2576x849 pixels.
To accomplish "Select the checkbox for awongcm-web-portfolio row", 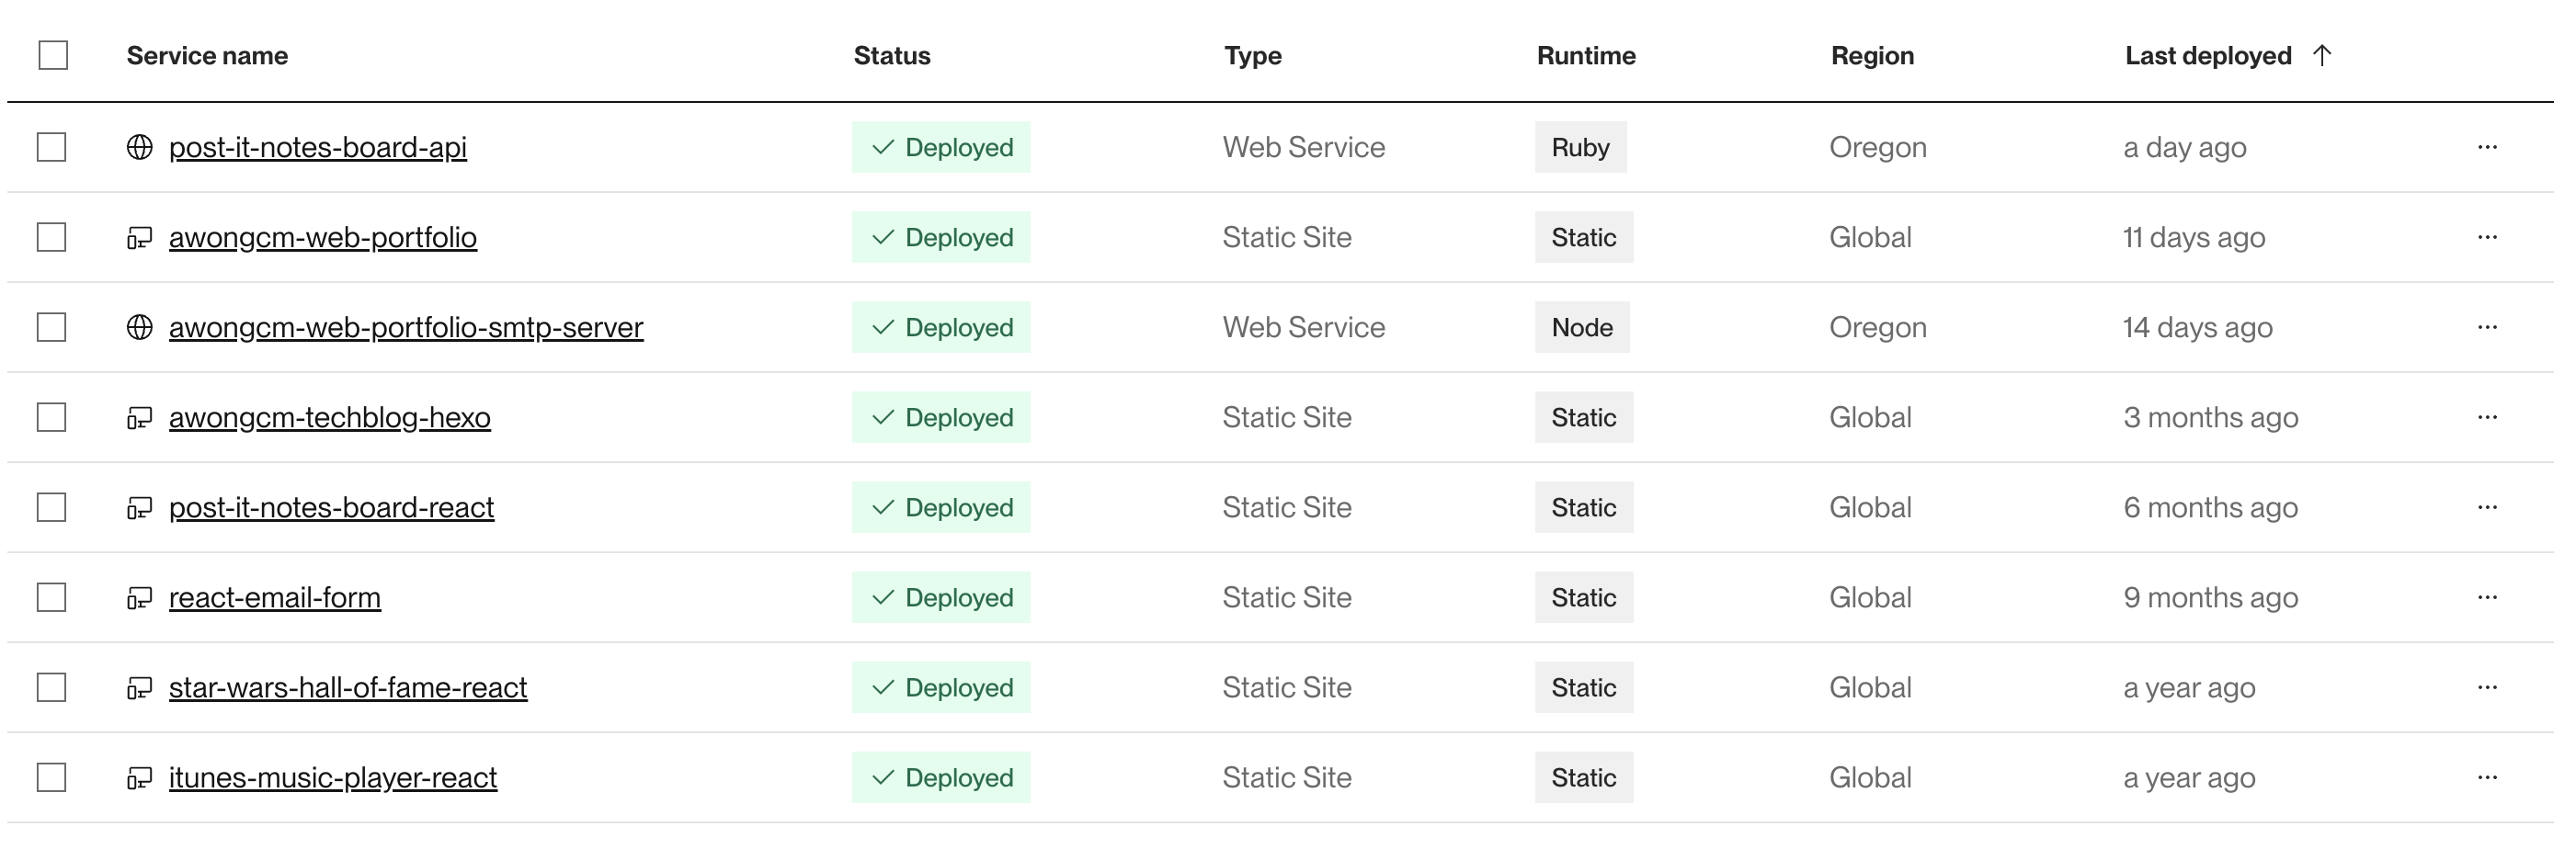I will pyautogui.click(x=52, y=237).
